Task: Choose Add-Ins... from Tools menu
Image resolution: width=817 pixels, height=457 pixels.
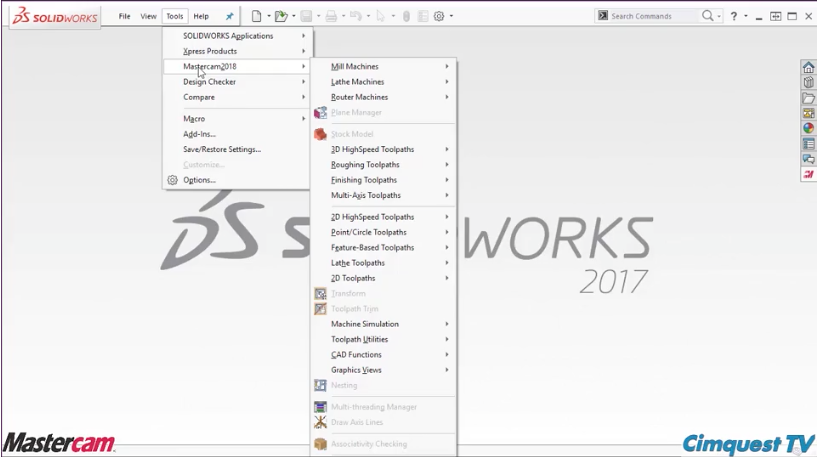Action: tap(238, 134)
